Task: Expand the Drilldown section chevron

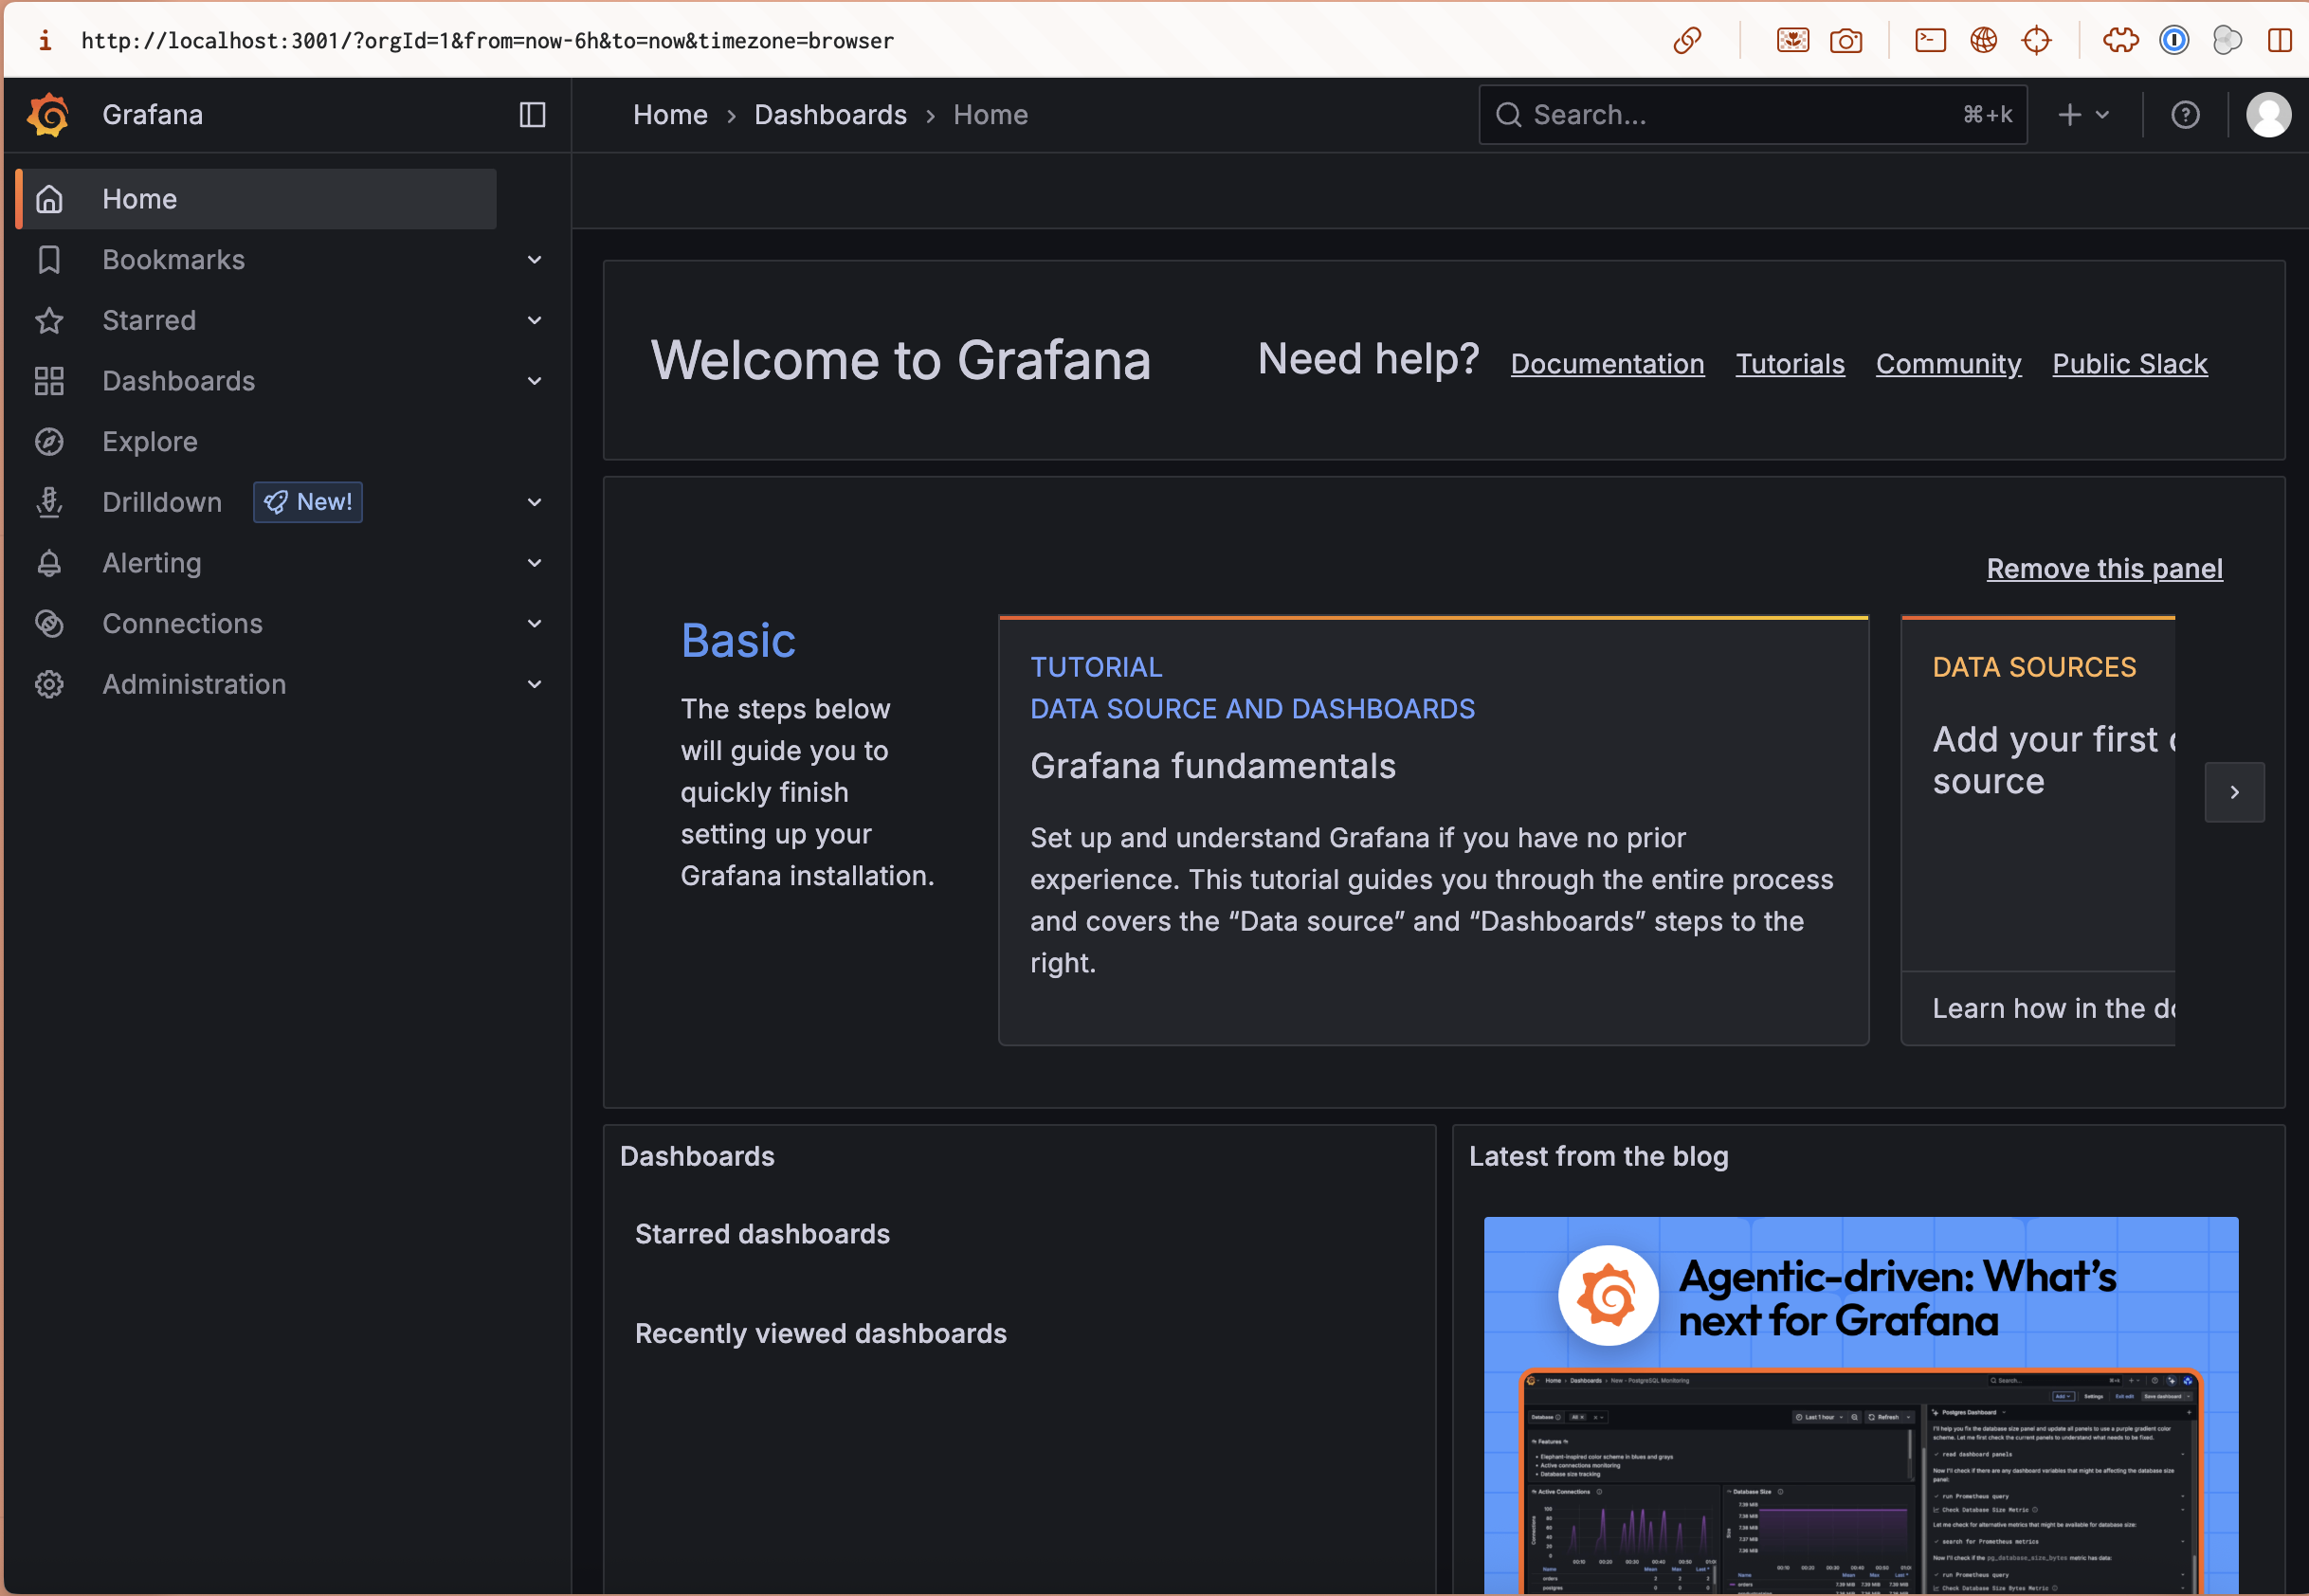Action: click(x=534, y=502)
